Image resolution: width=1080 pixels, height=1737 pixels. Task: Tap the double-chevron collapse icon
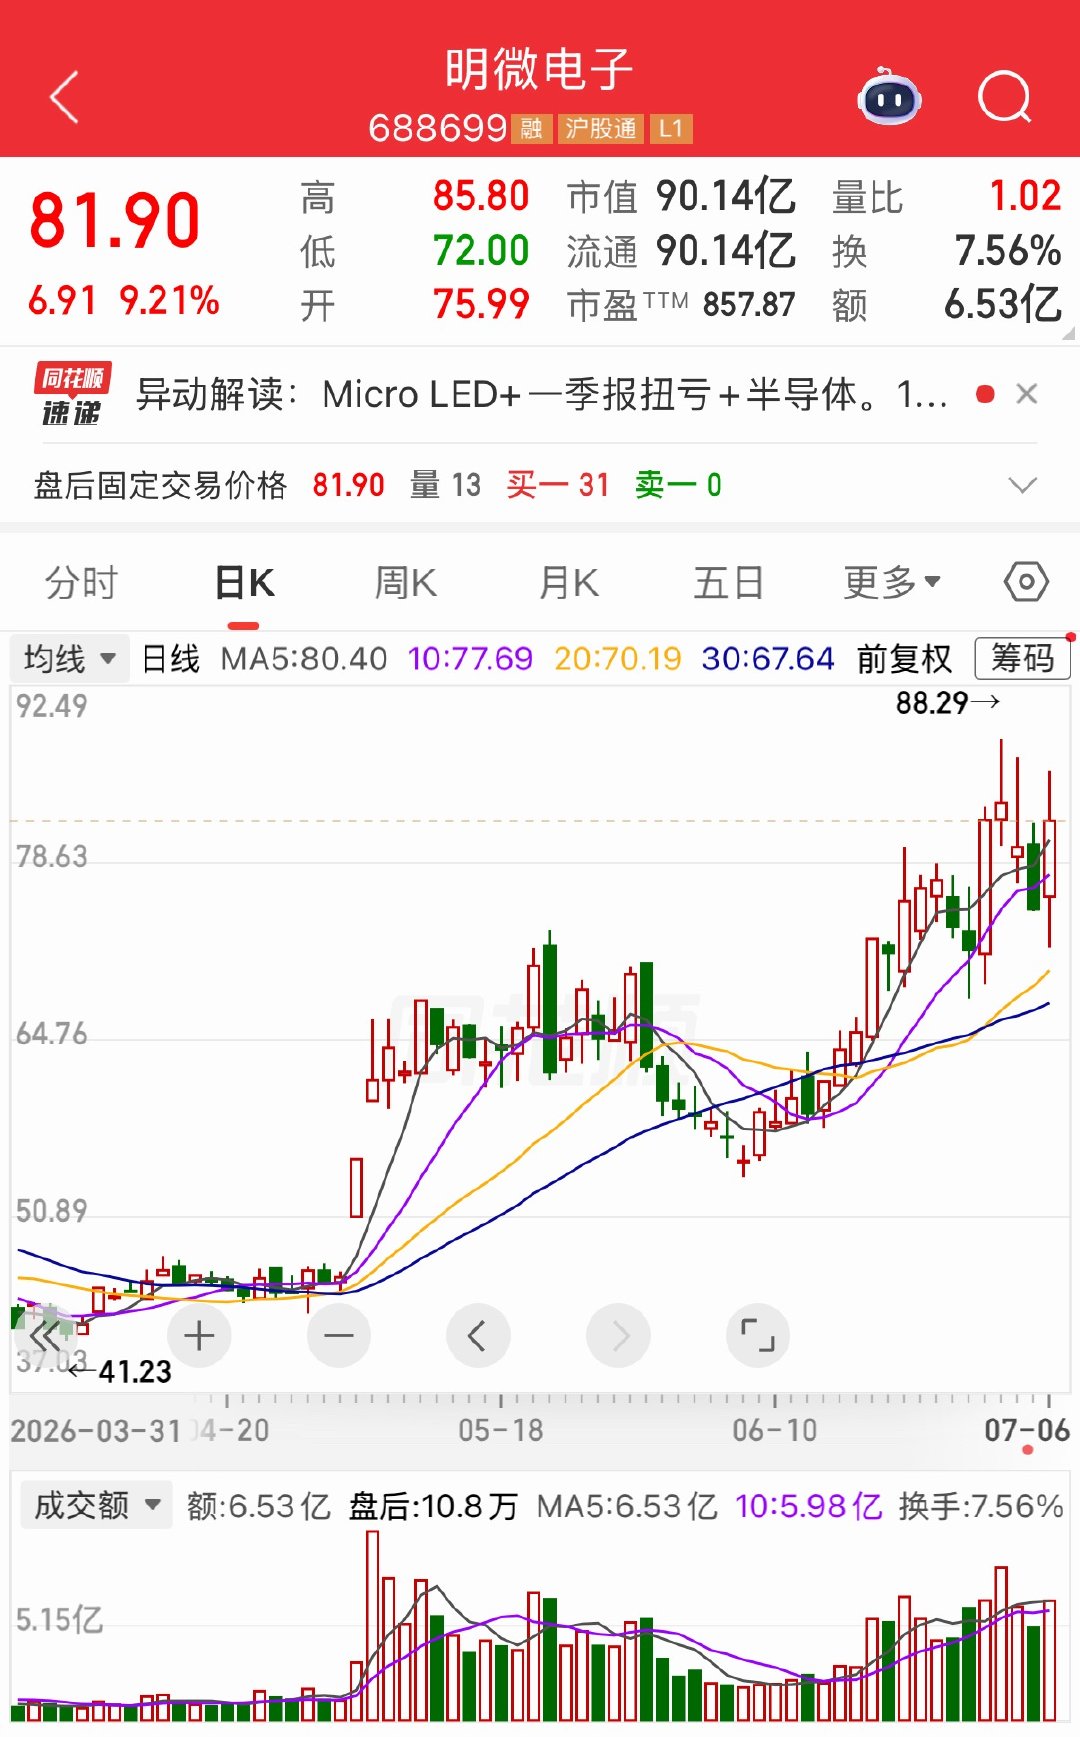coord(45,1336)
